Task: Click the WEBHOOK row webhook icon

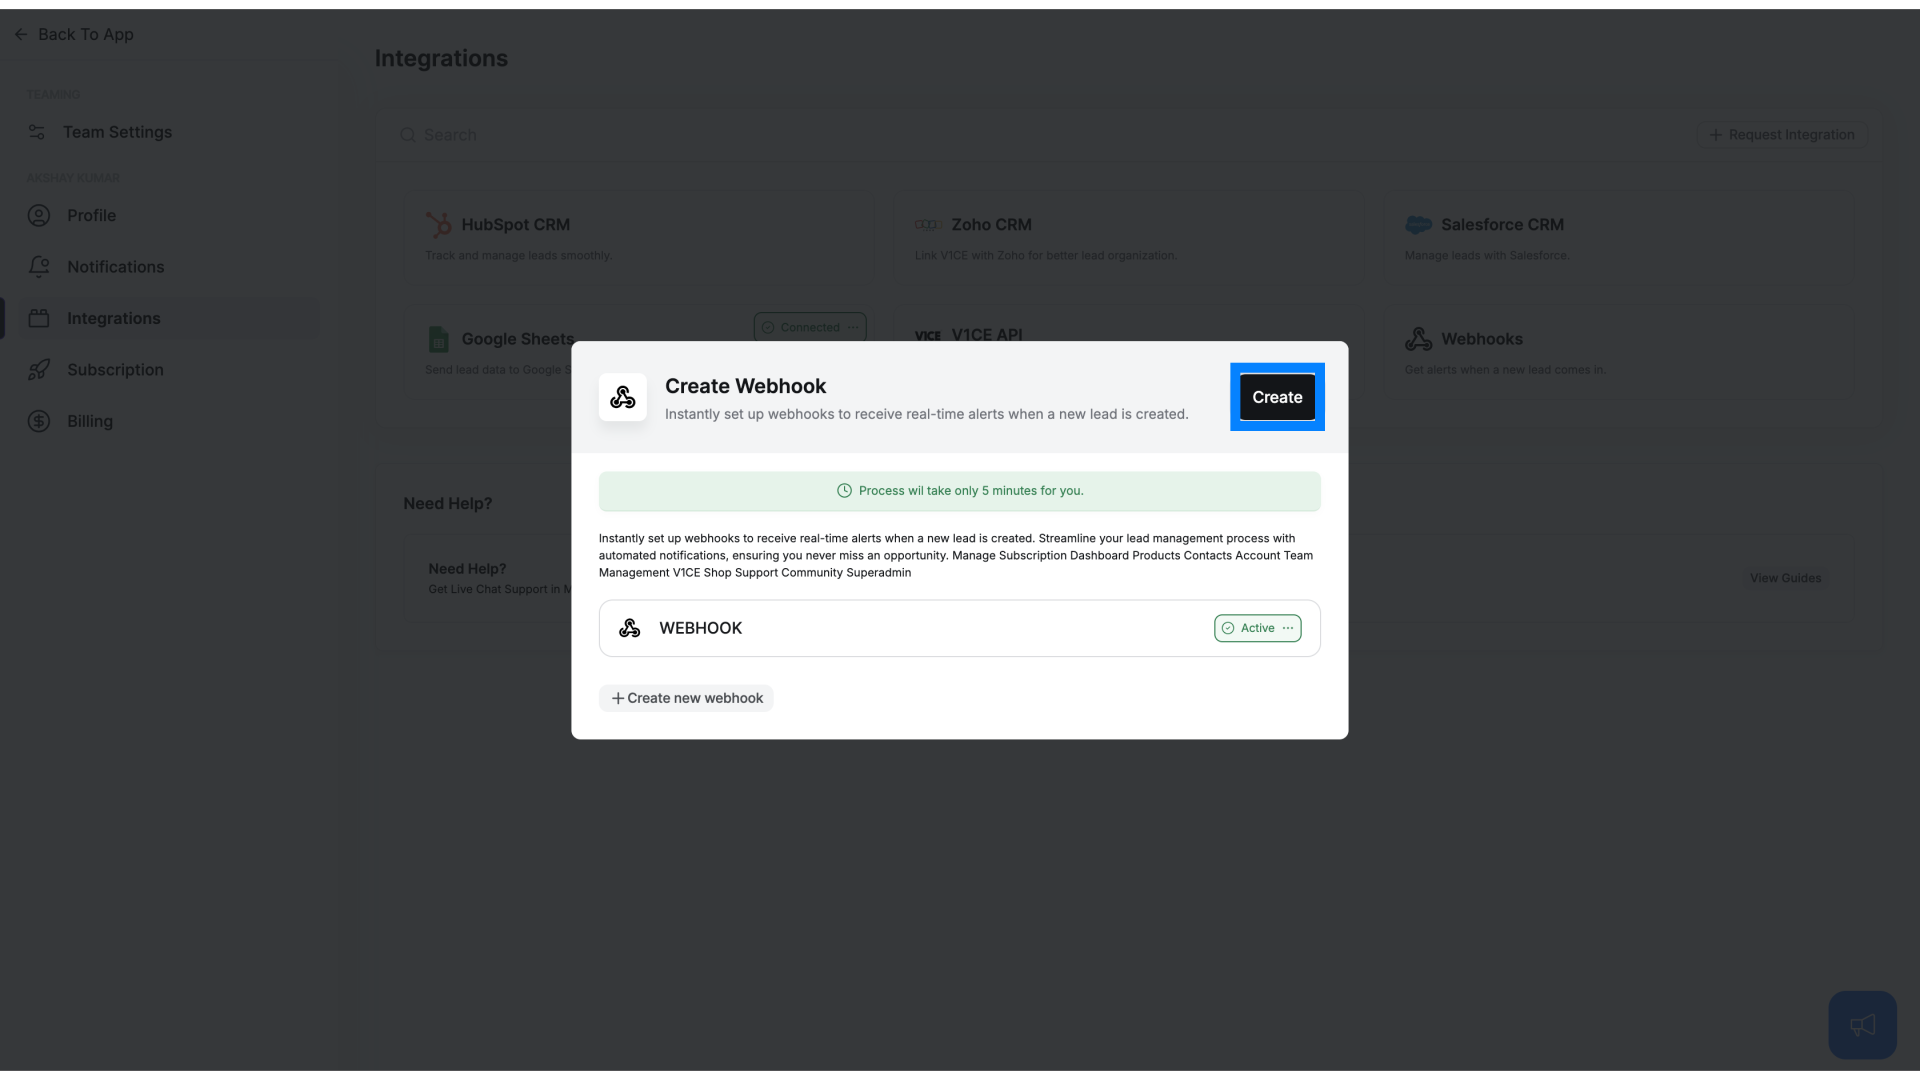Action: click(629, 628)
